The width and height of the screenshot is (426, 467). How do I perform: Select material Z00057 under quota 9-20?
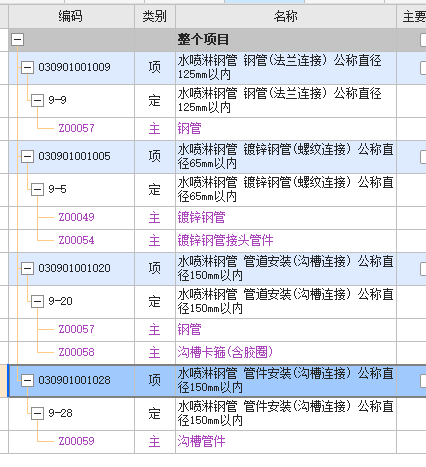tap(76, 329)
